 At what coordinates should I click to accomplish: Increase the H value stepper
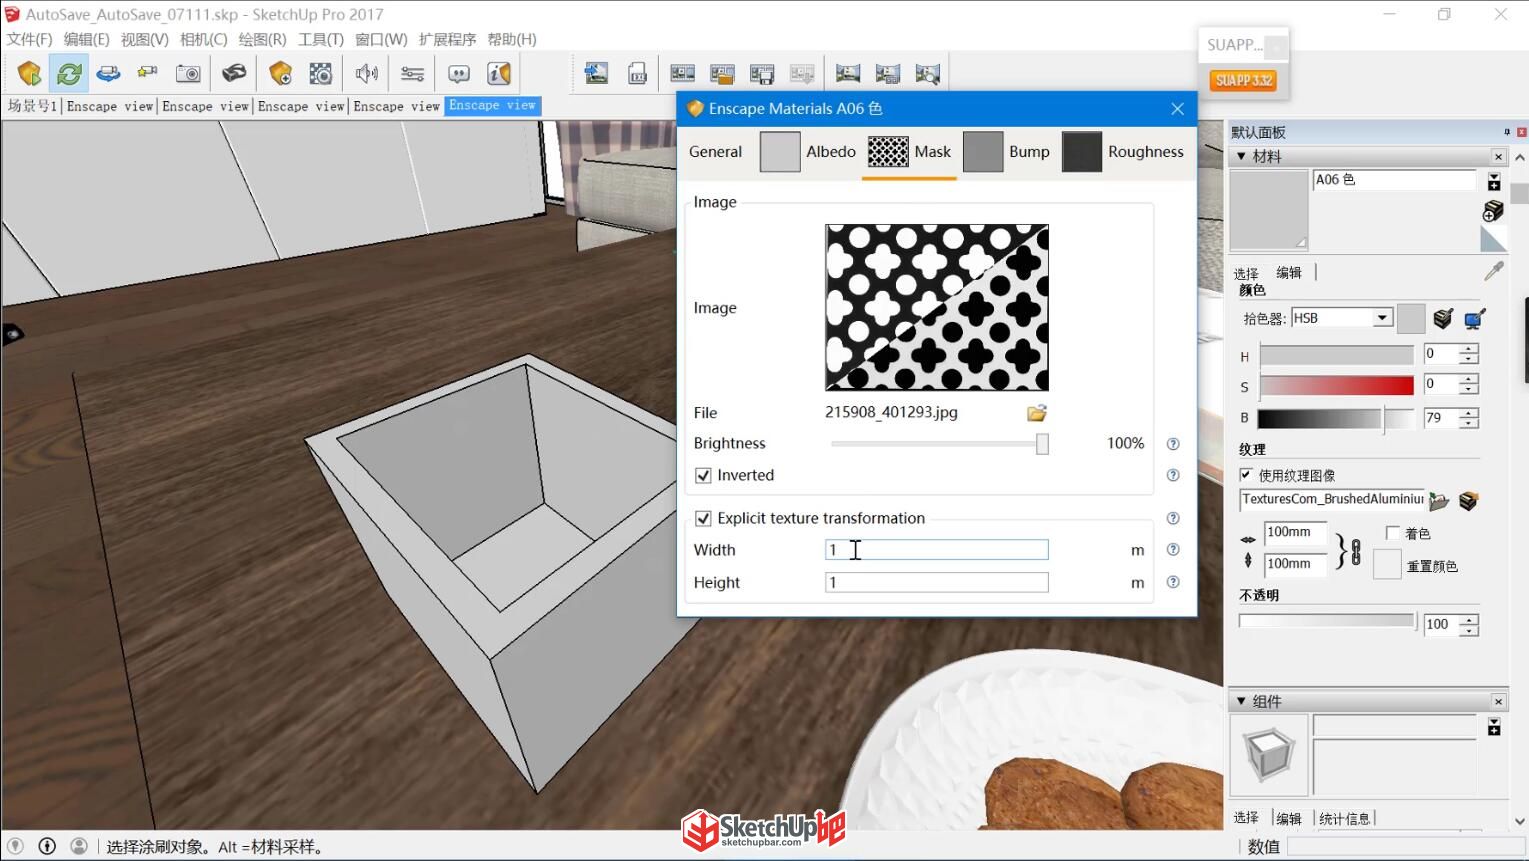tap(1468, 349)
